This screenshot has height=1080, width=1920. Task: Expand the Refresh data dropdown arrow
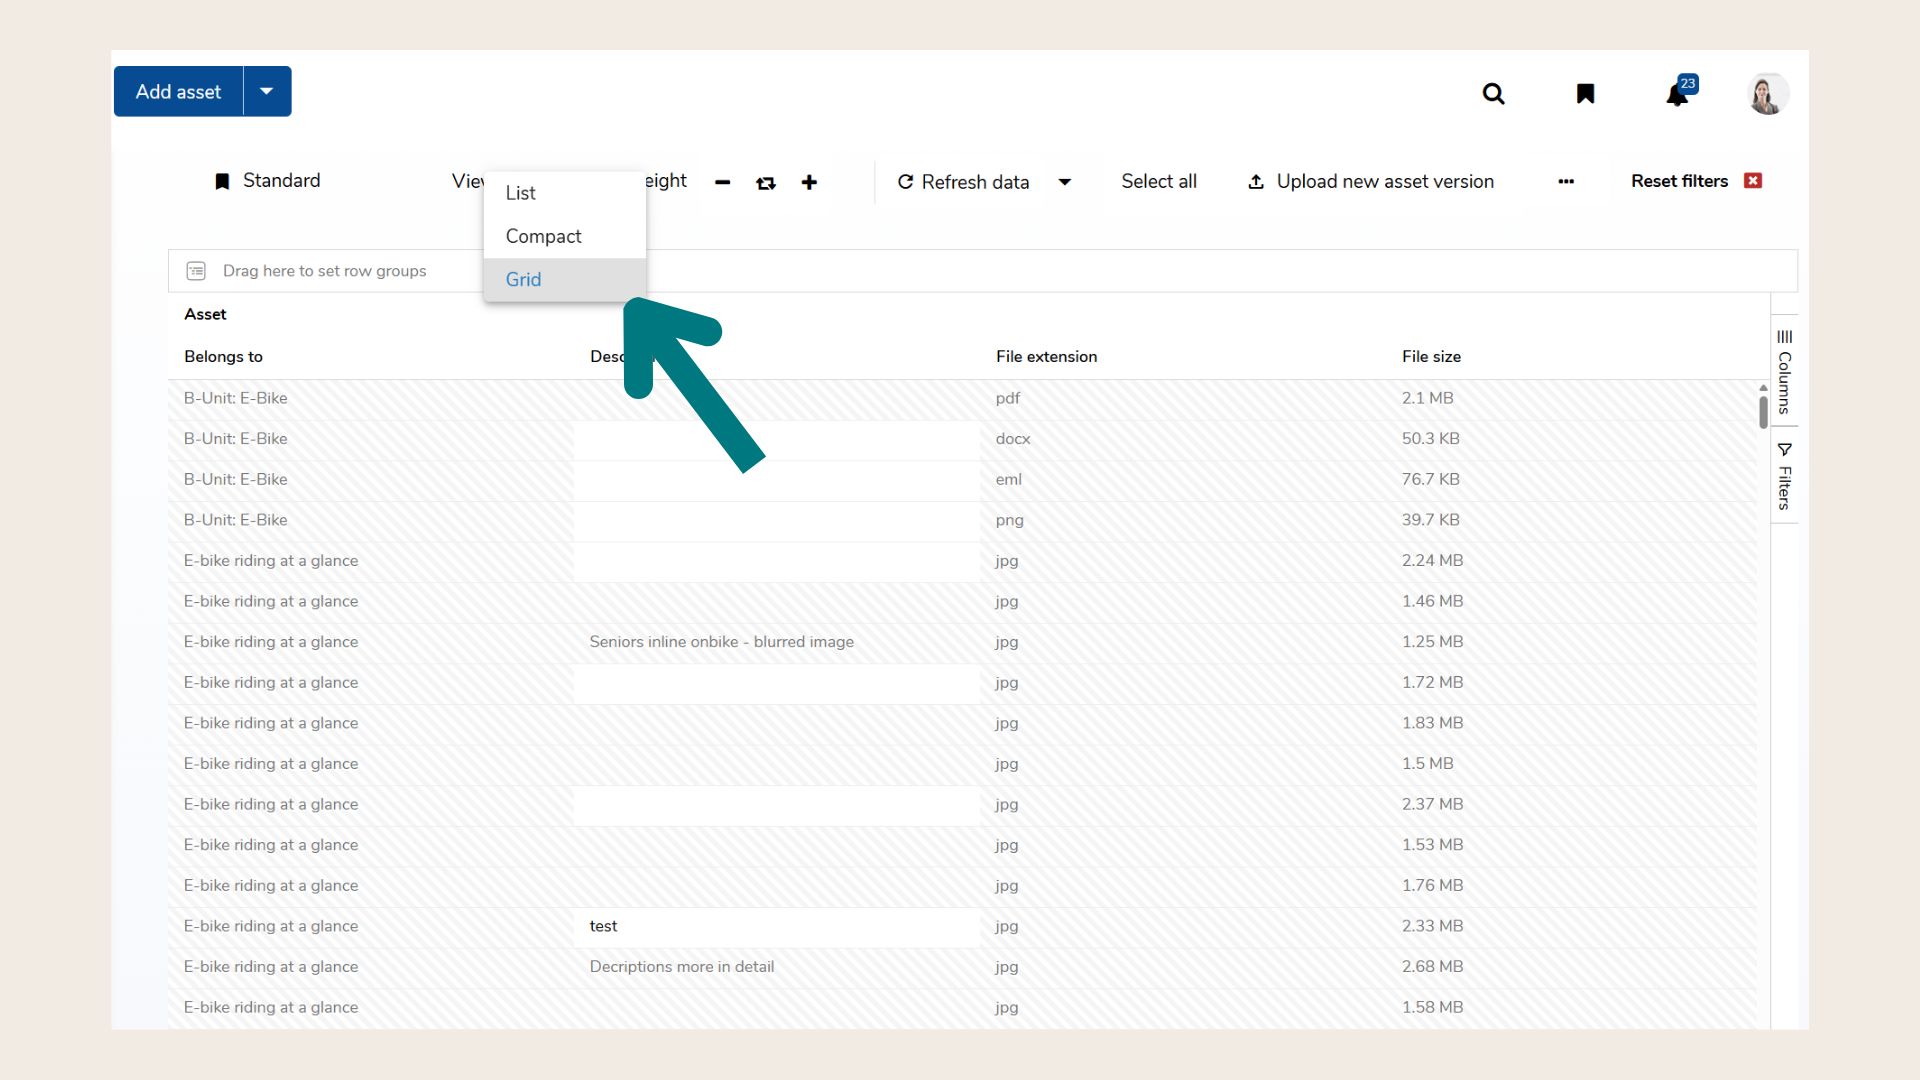(x=1065, y=182)
